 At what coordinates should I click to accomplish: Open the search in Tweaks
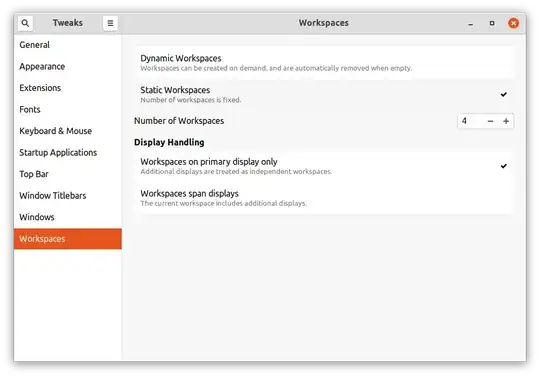[x=25, y=23]
